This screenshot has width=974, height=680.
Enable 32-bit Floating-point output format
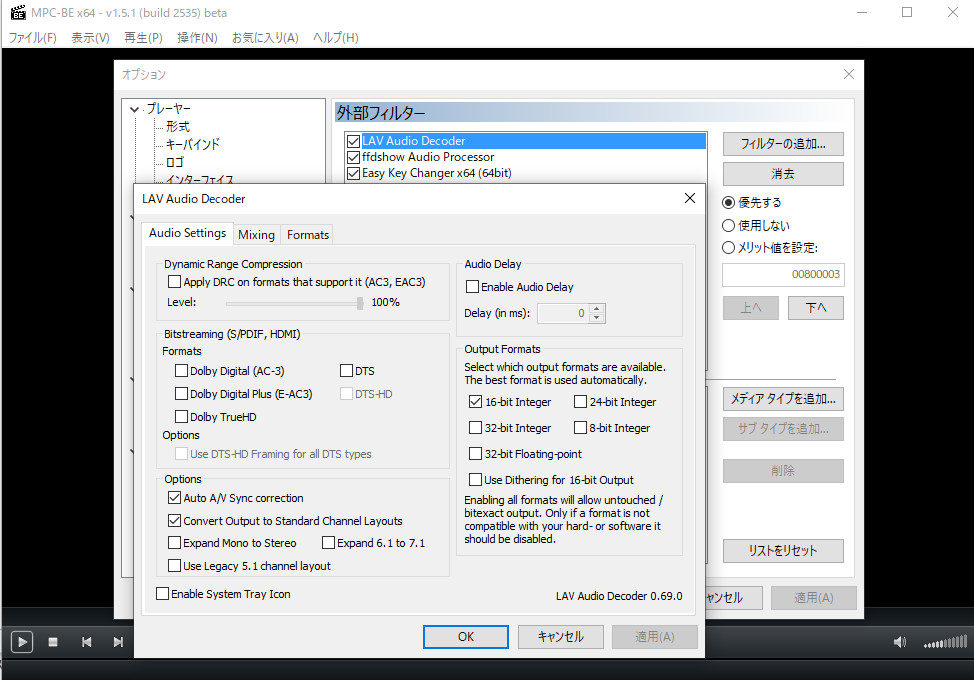pyautogui.click(x=476, y=454)
